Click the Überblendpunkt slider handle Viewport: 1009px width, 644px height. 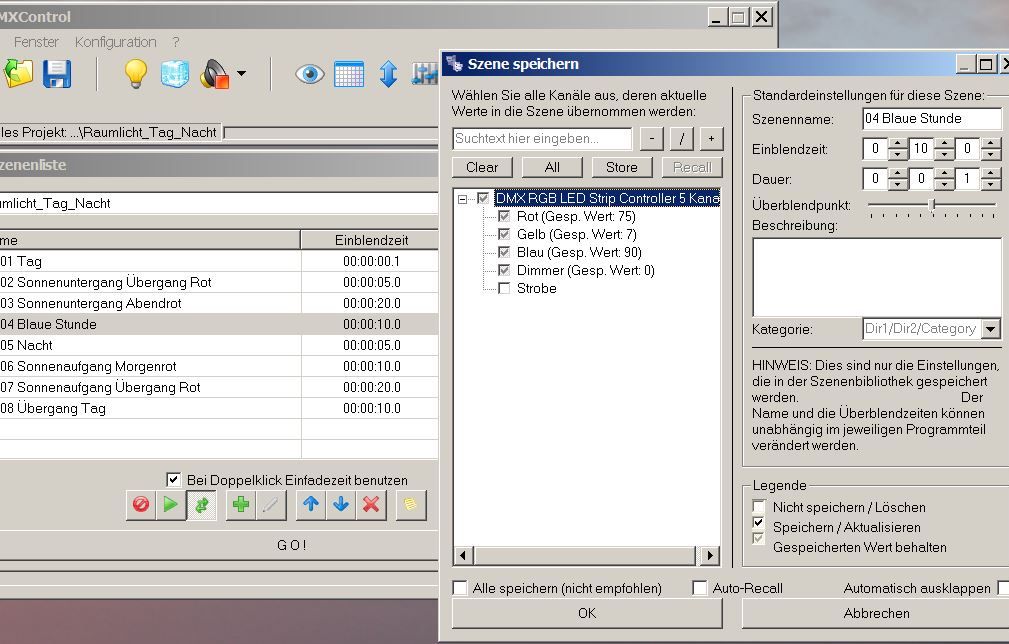pyautogui.click(x=932, y=205)
